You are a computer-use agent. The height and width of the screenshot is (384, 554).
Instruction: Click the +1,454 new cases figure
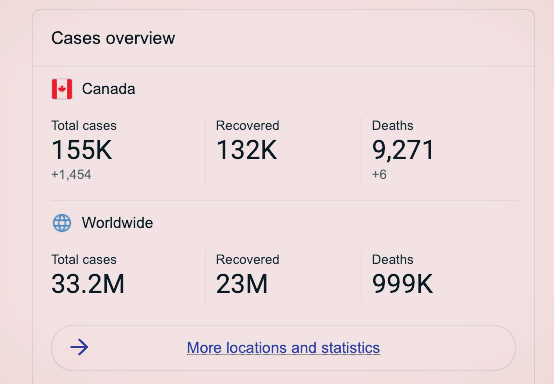(71, 175)
